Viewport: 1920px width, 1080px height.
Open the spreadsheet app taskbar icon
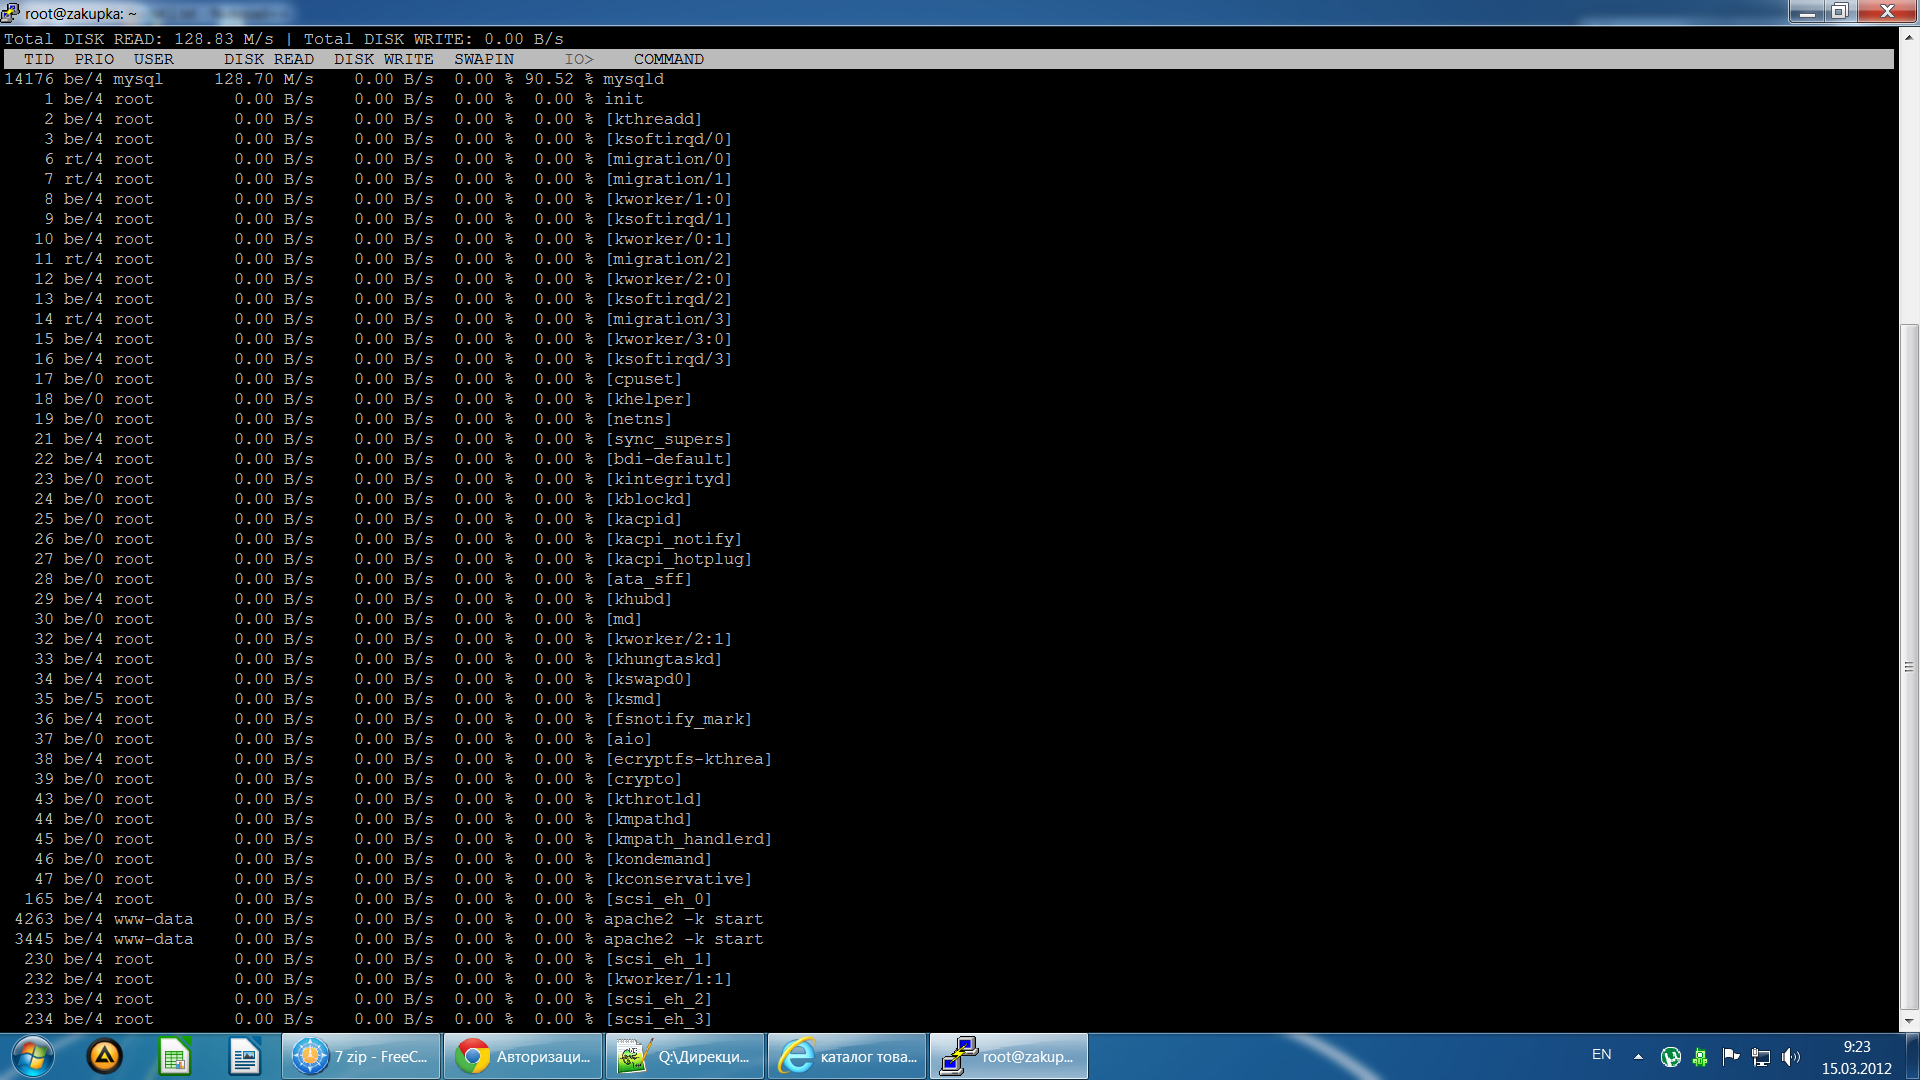coord(174,1057)
